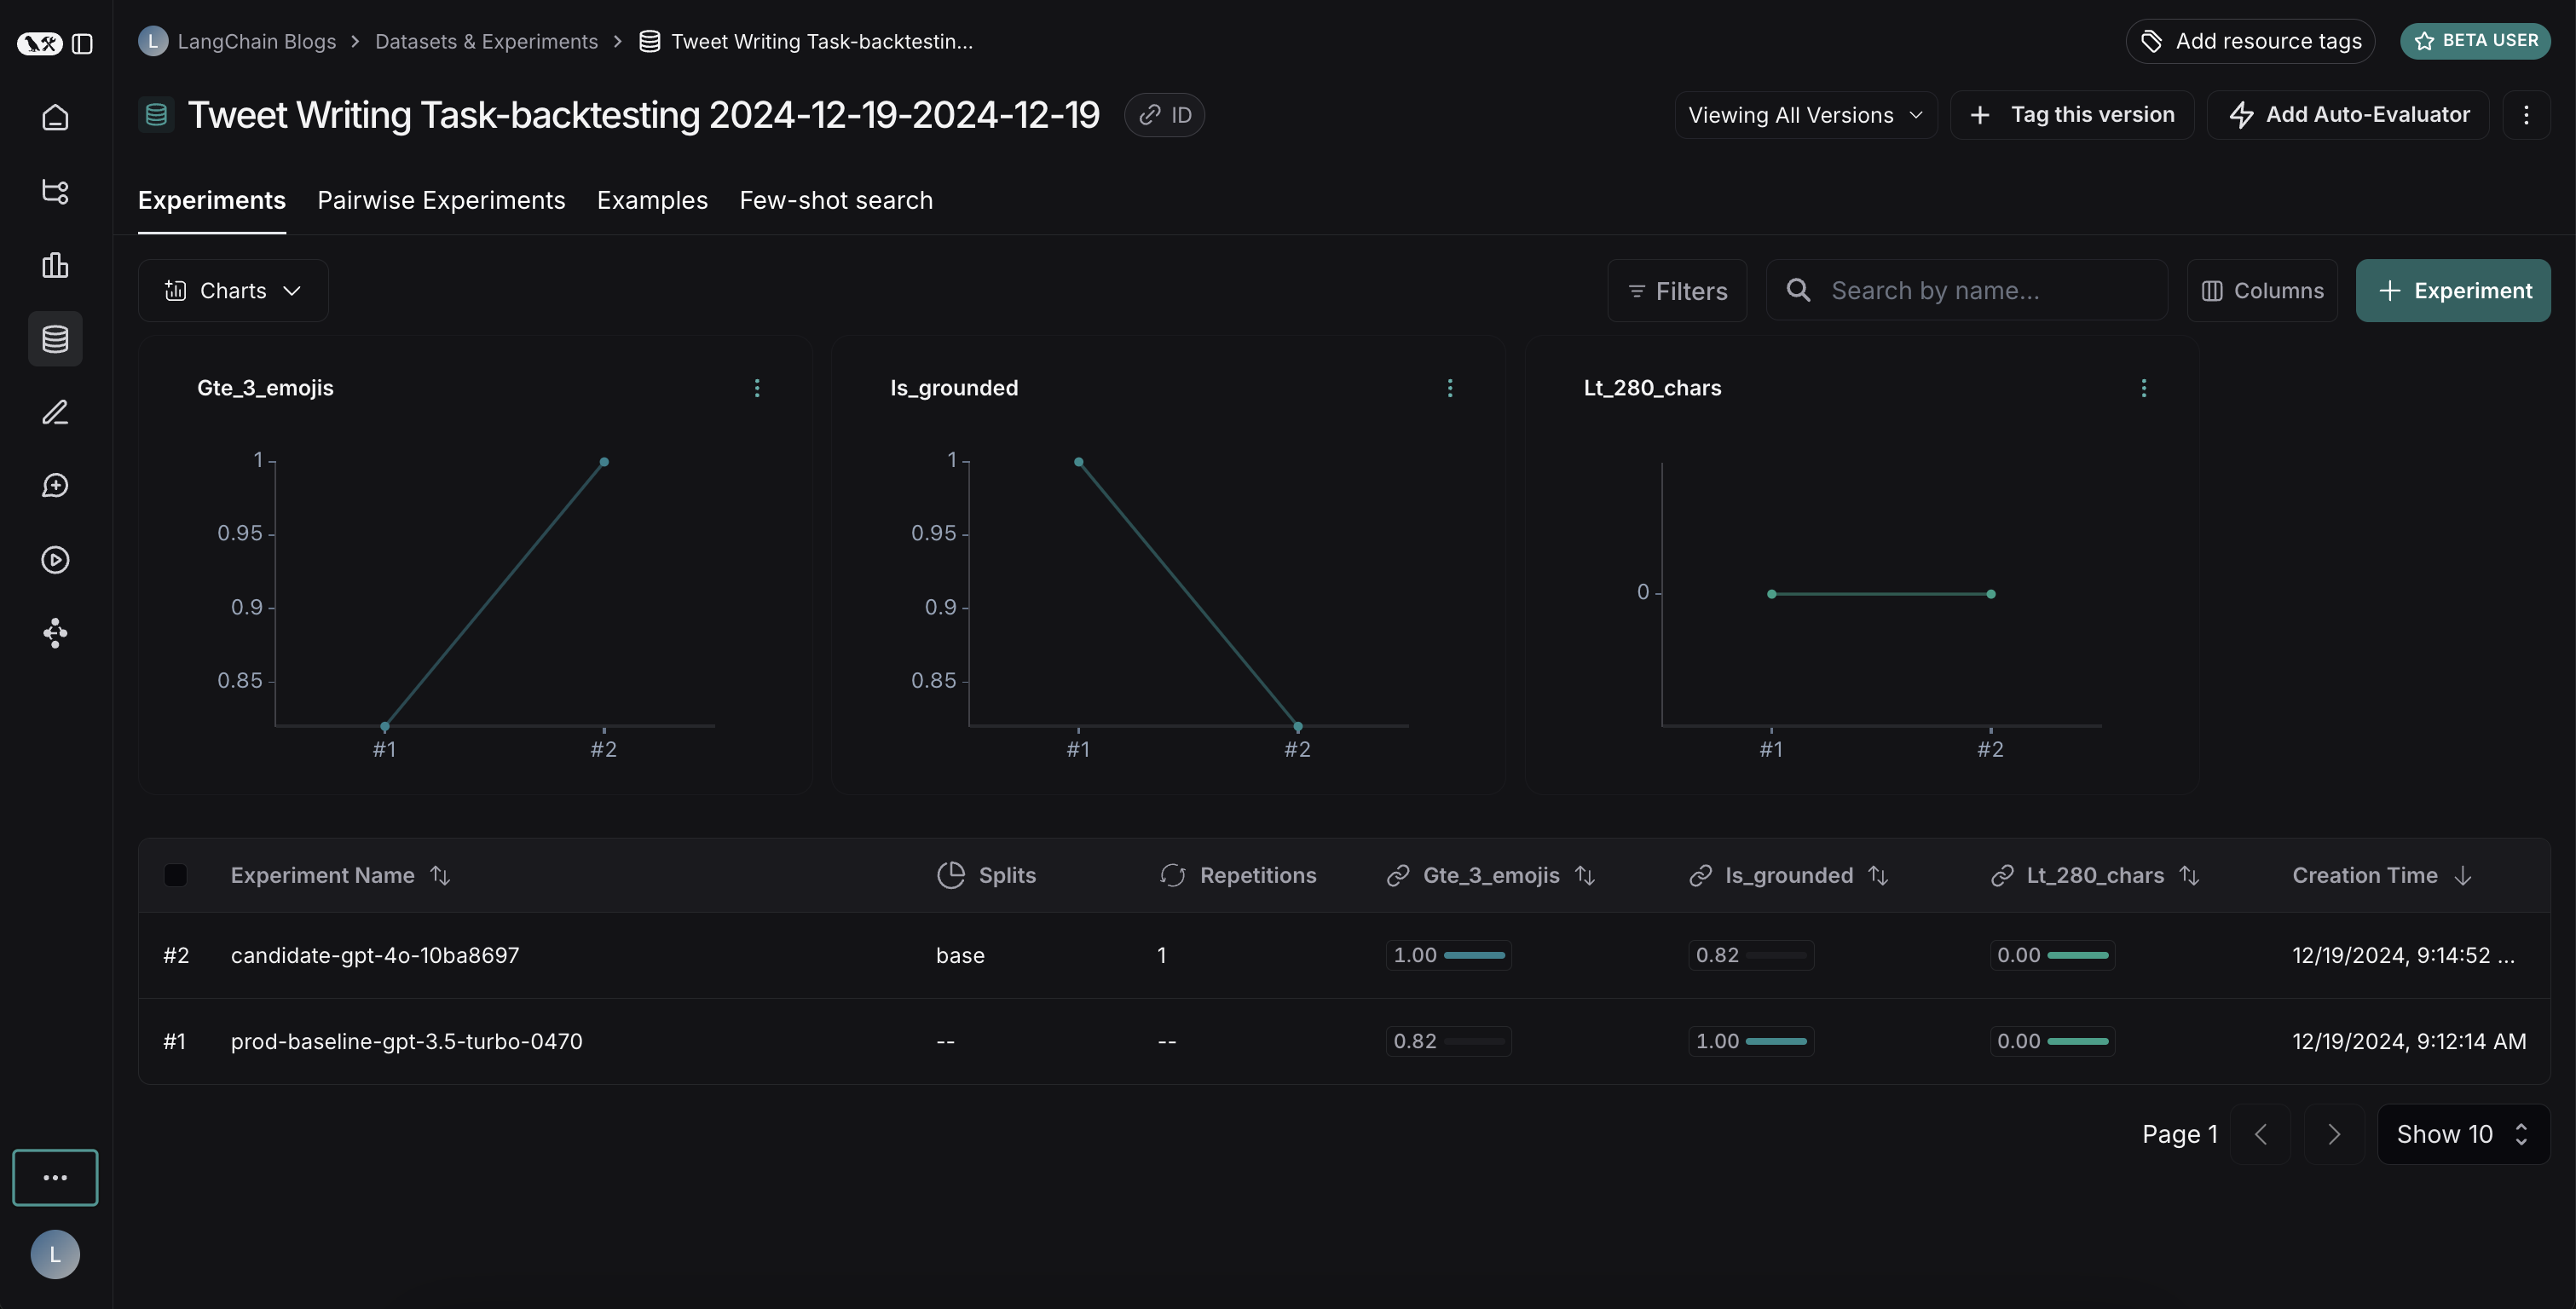Viewport: 2576px width, 1309px height.
Task: Switch to the Pairwise Experiments tab
Action: pos(441,201)
